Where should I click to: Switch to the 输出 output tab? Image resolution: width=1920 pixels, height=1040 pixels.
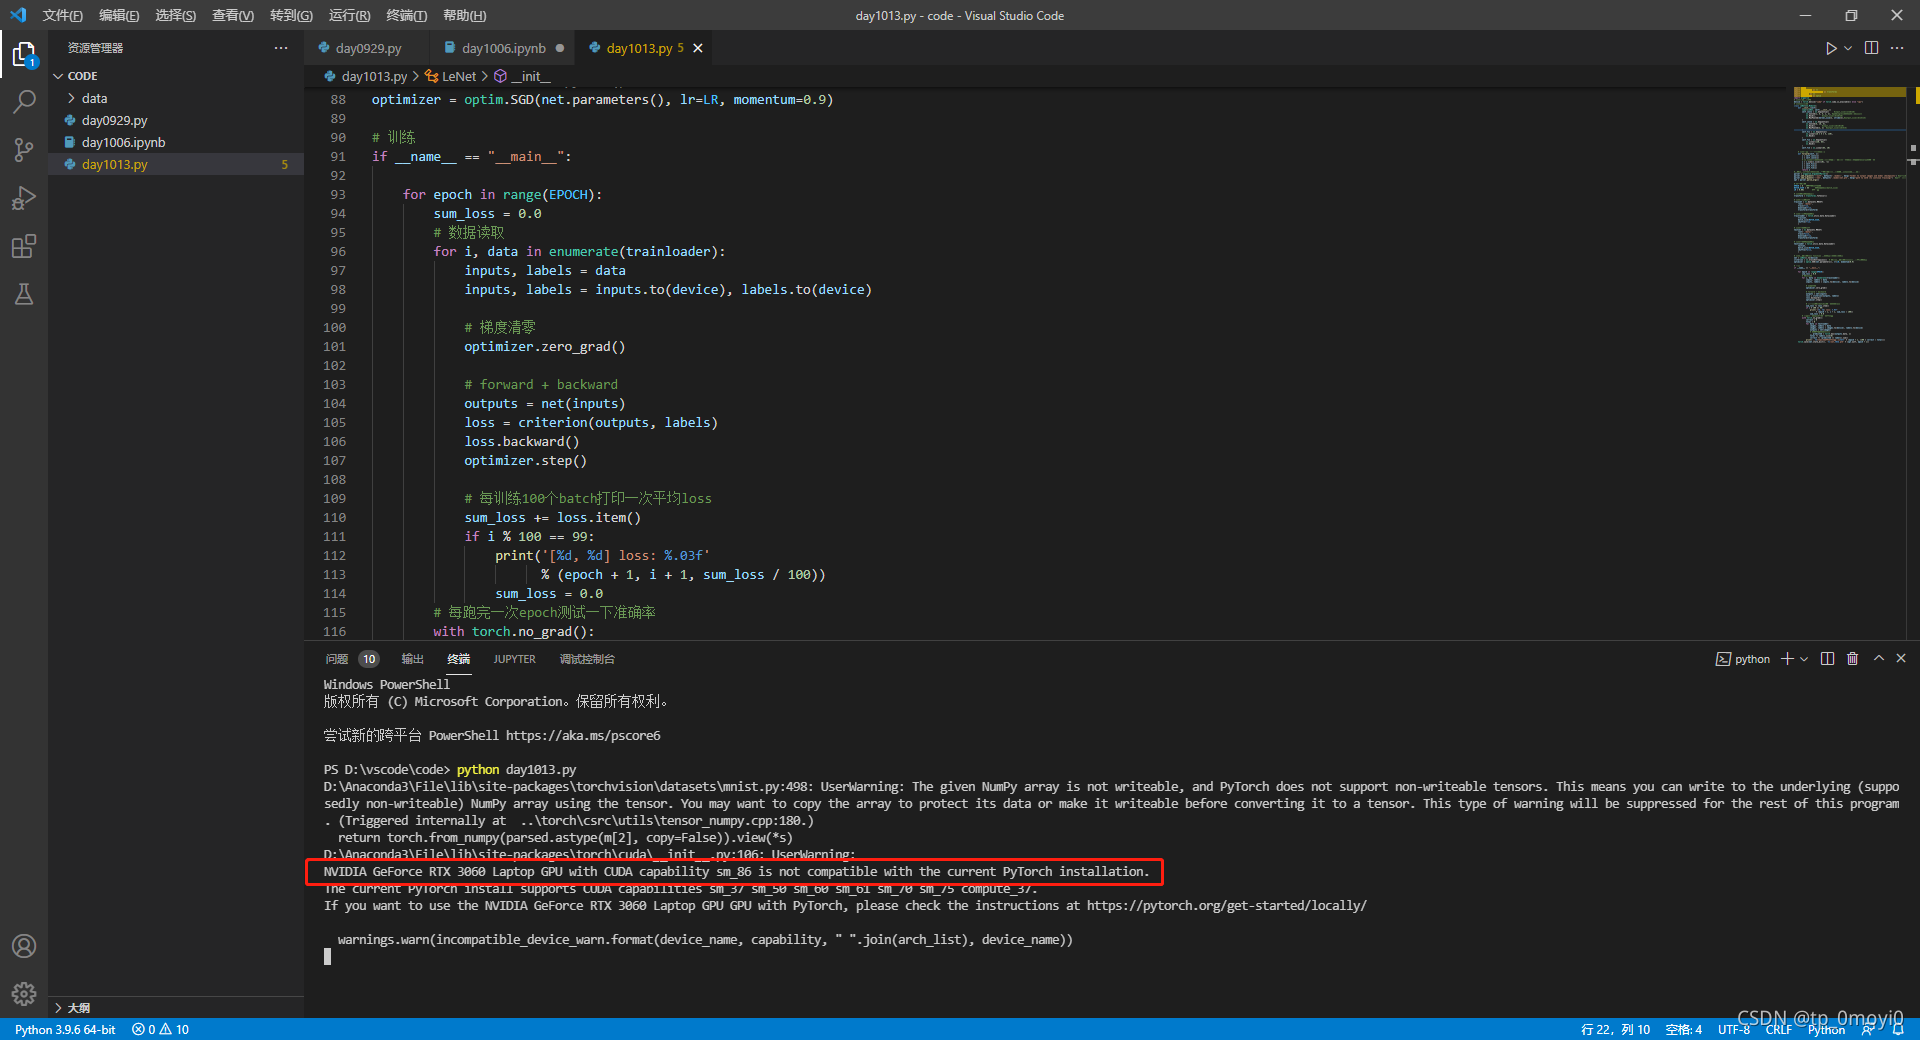click(412, 659)
